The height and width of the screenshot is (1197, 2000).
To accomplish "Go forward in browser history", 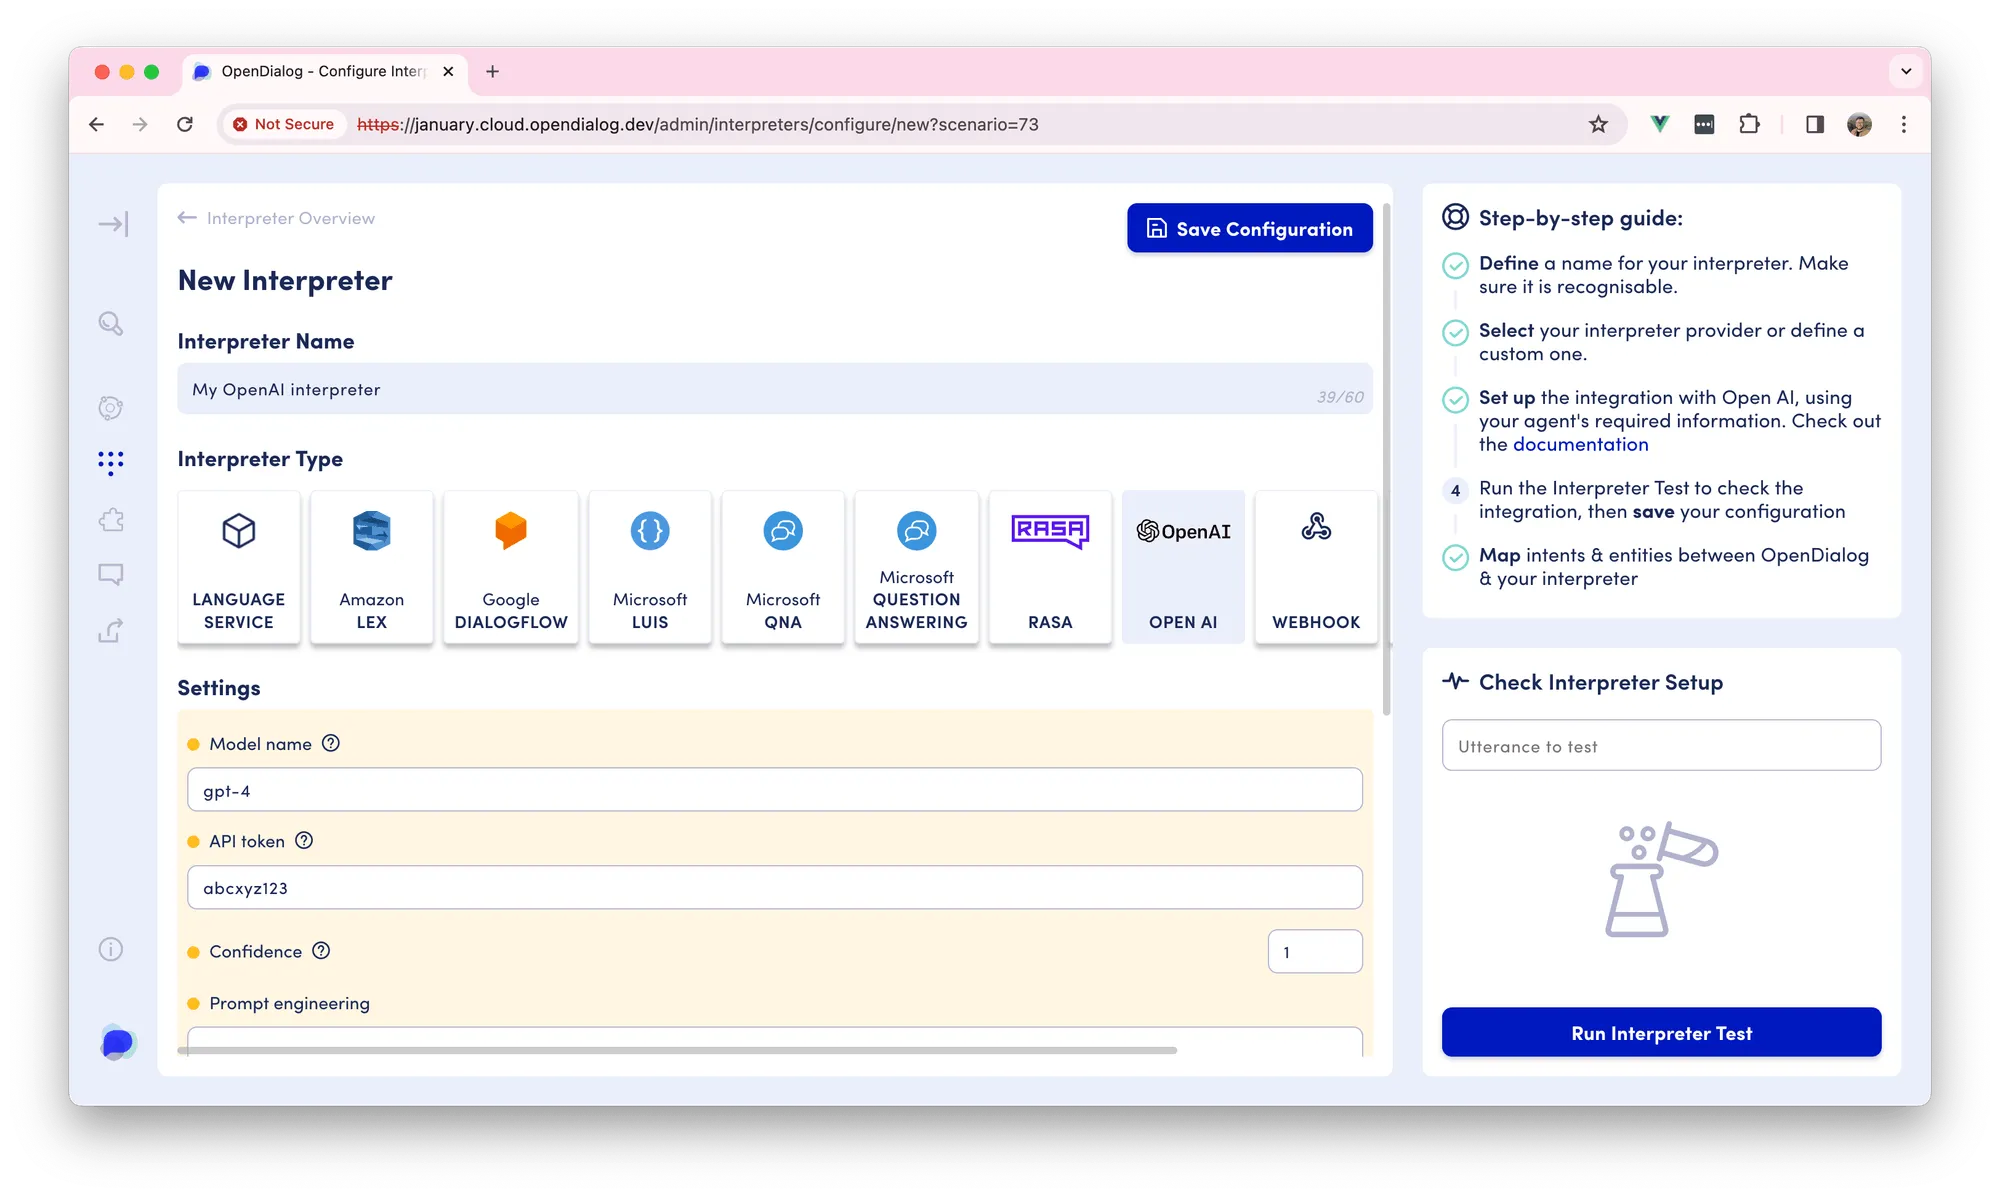I will [140, 124].
